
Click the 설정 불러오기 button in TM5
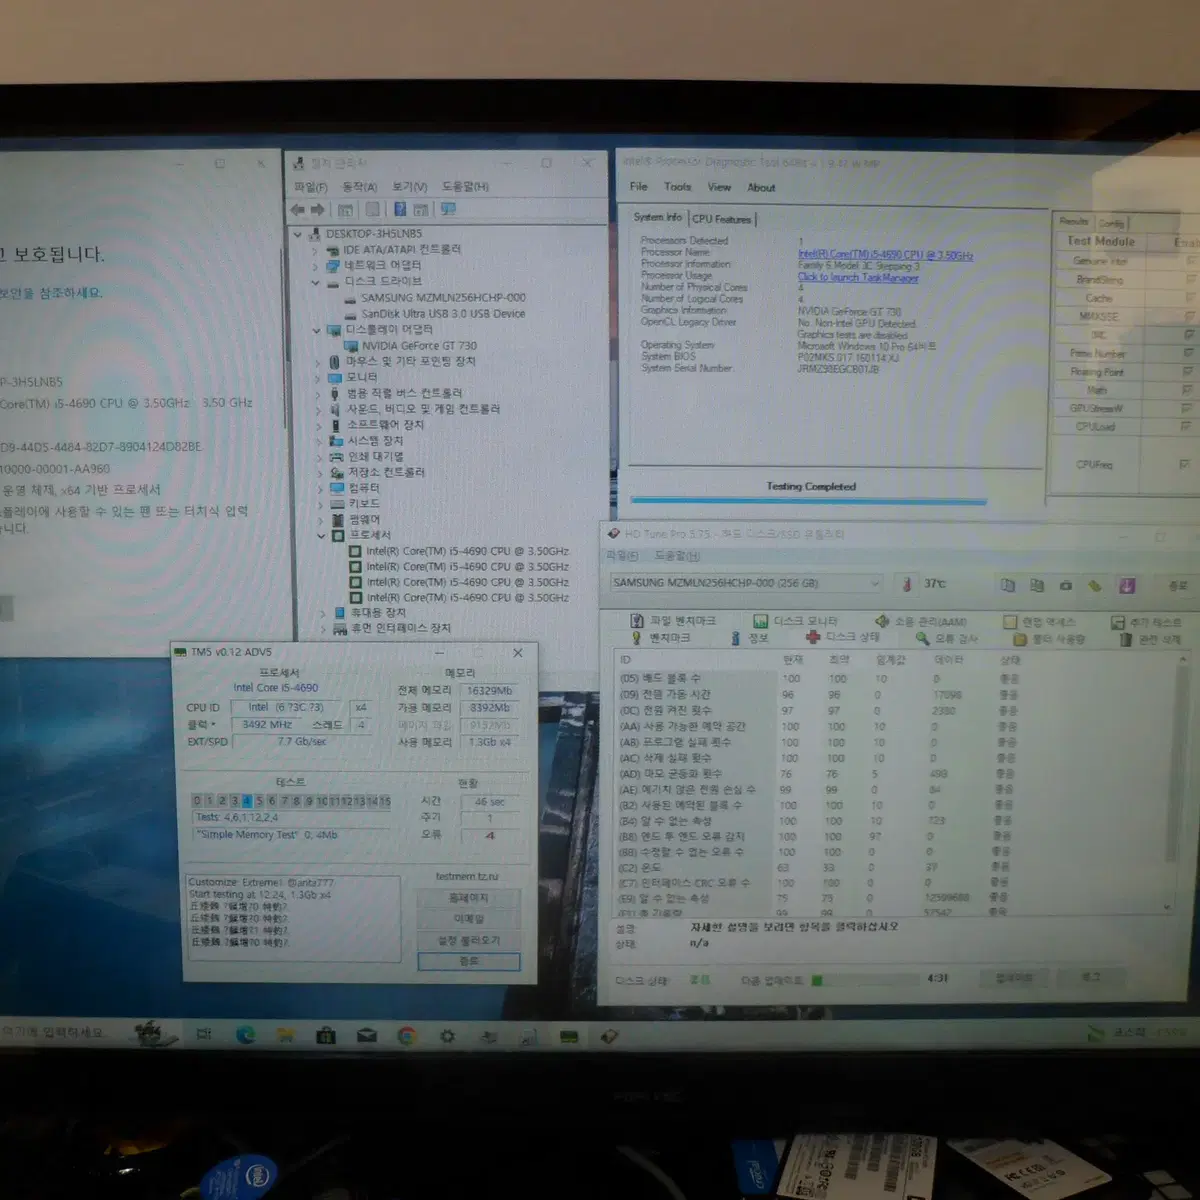tap(468, 940)
